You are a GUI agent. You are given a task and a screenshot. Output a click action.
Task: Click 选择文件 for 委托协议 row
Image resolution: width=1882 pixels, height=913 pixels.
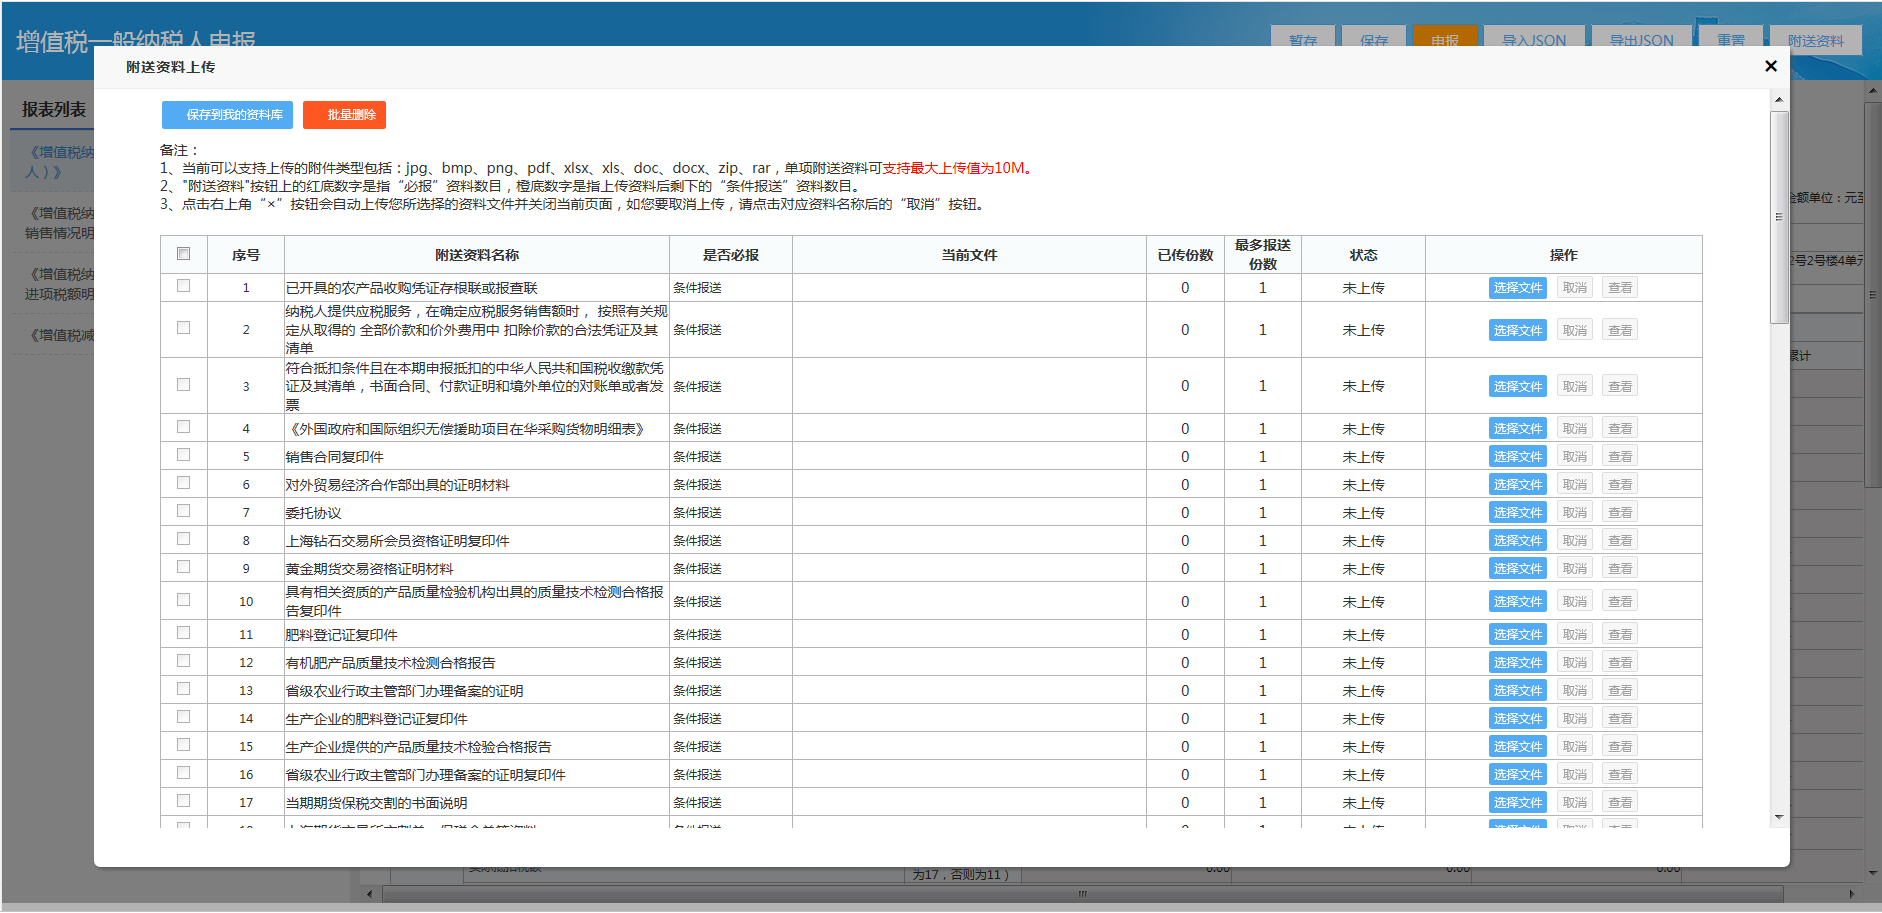coord(1517,512)
